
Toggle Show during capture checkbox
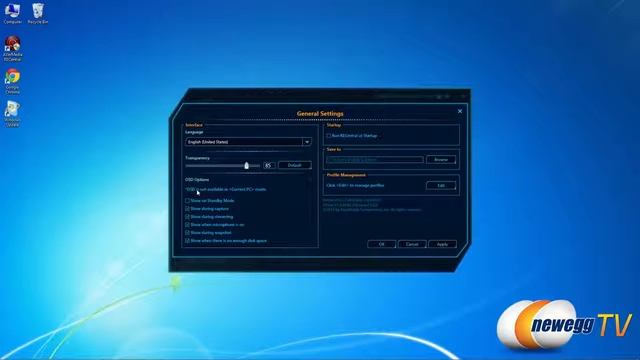(187, 209)
